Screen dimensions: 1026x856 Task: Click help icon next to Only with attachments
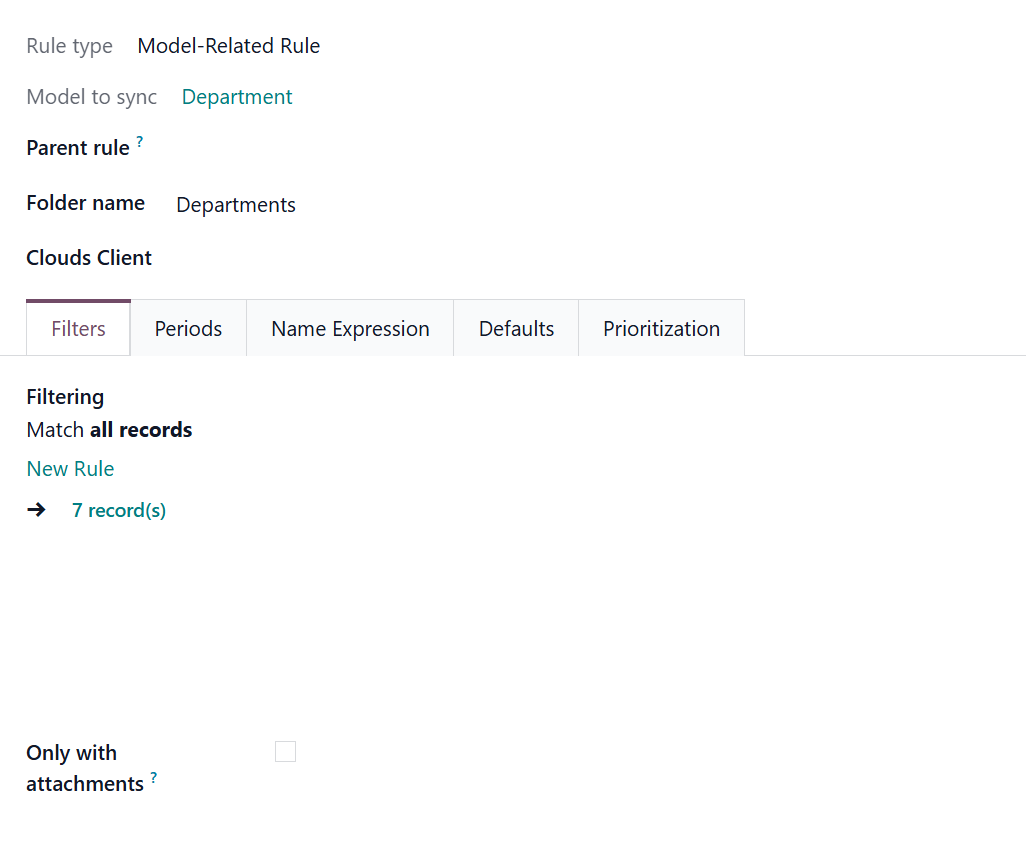pyautogui.click(x=154, y=777)
